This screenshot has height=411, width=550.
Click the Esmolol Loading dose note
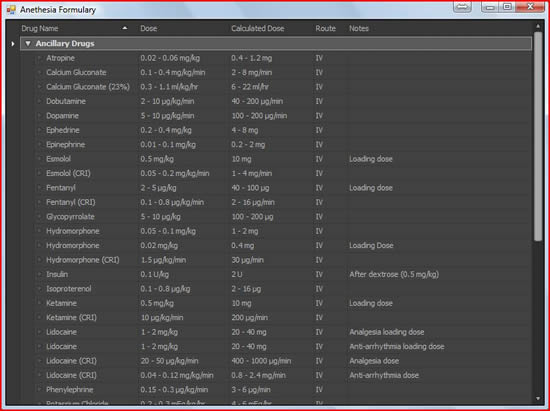[371, 159]
